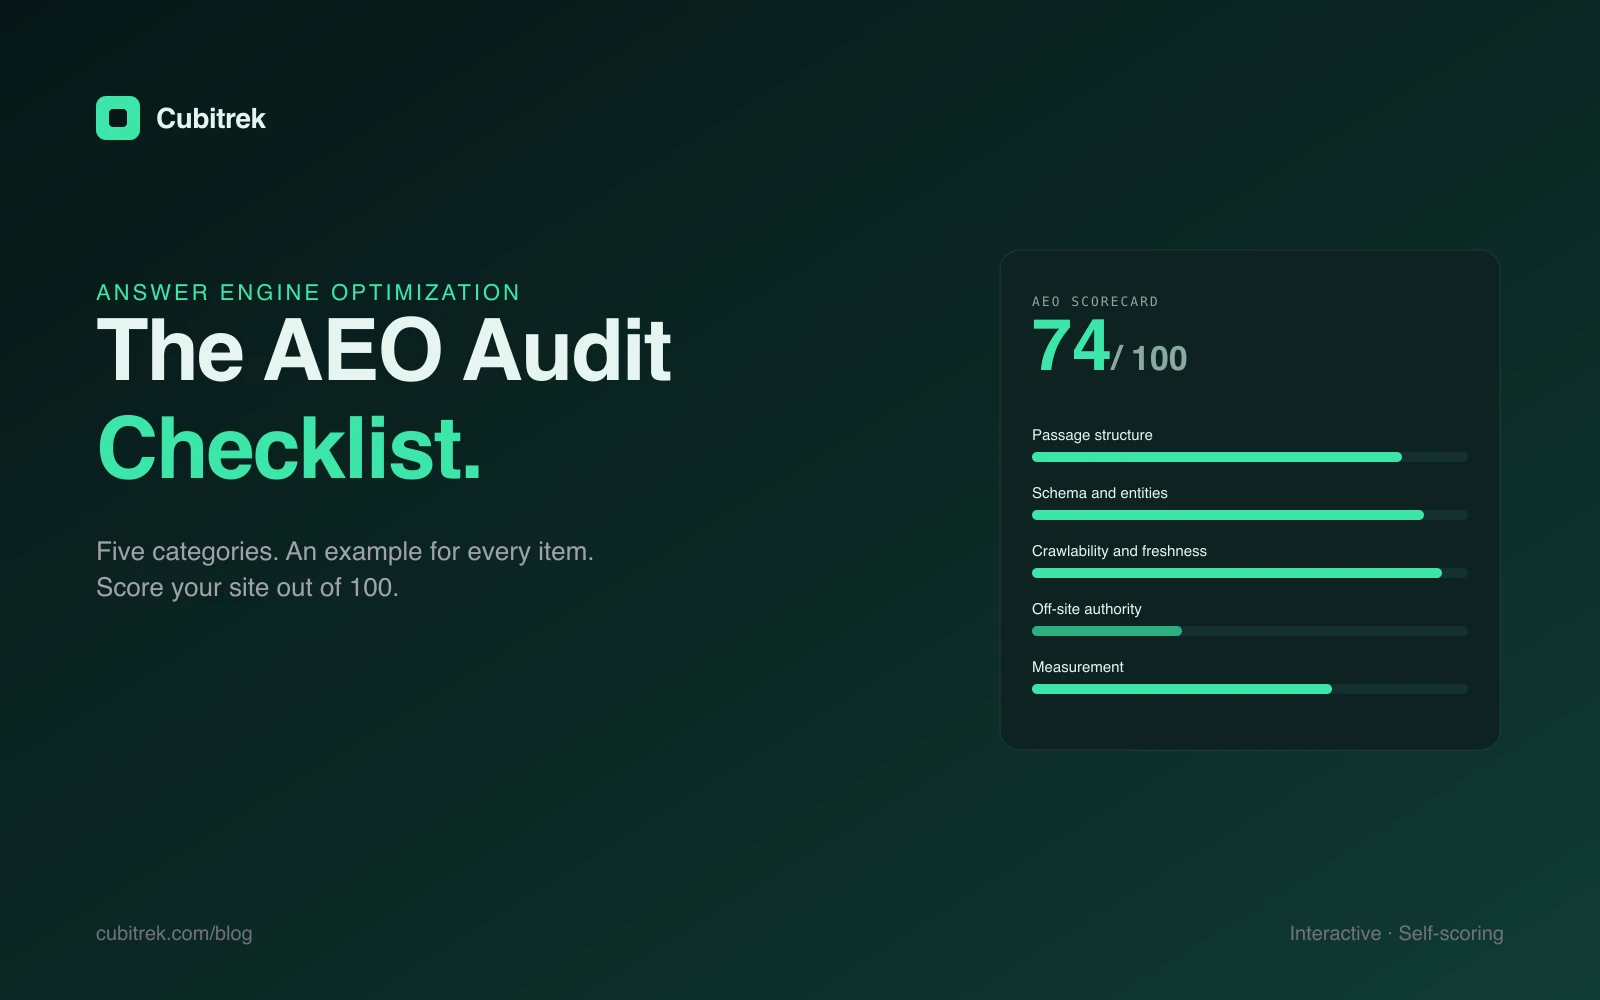Screen dimensions: 1600x1000
Task: Click the Passage structure progress bar
Action: (x=1250, y=457)
